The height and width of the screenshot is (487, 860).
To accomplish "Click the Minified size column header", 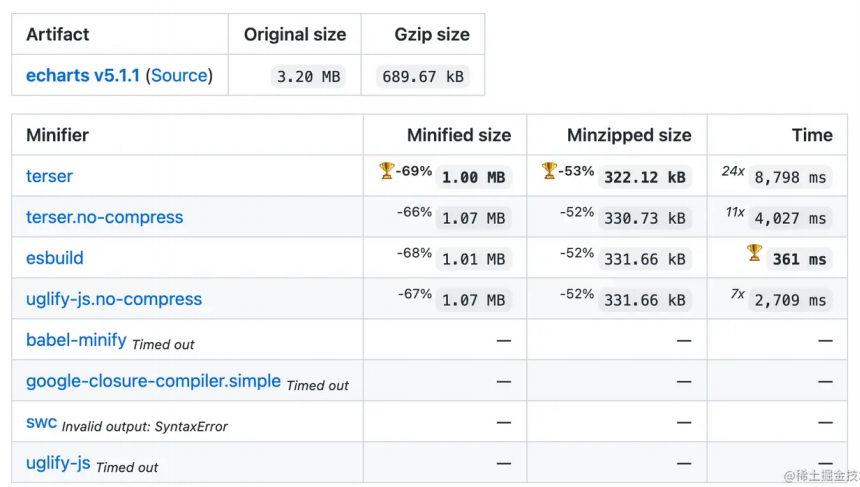I will (458, 135).
